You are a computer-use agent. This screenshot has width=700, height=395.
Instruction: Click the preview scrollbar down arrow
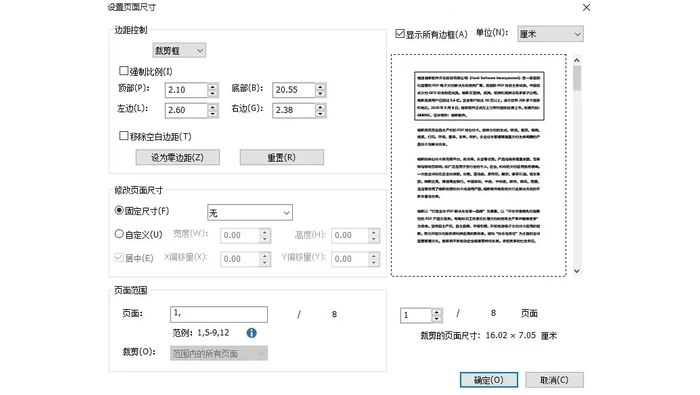click(577, 271)
